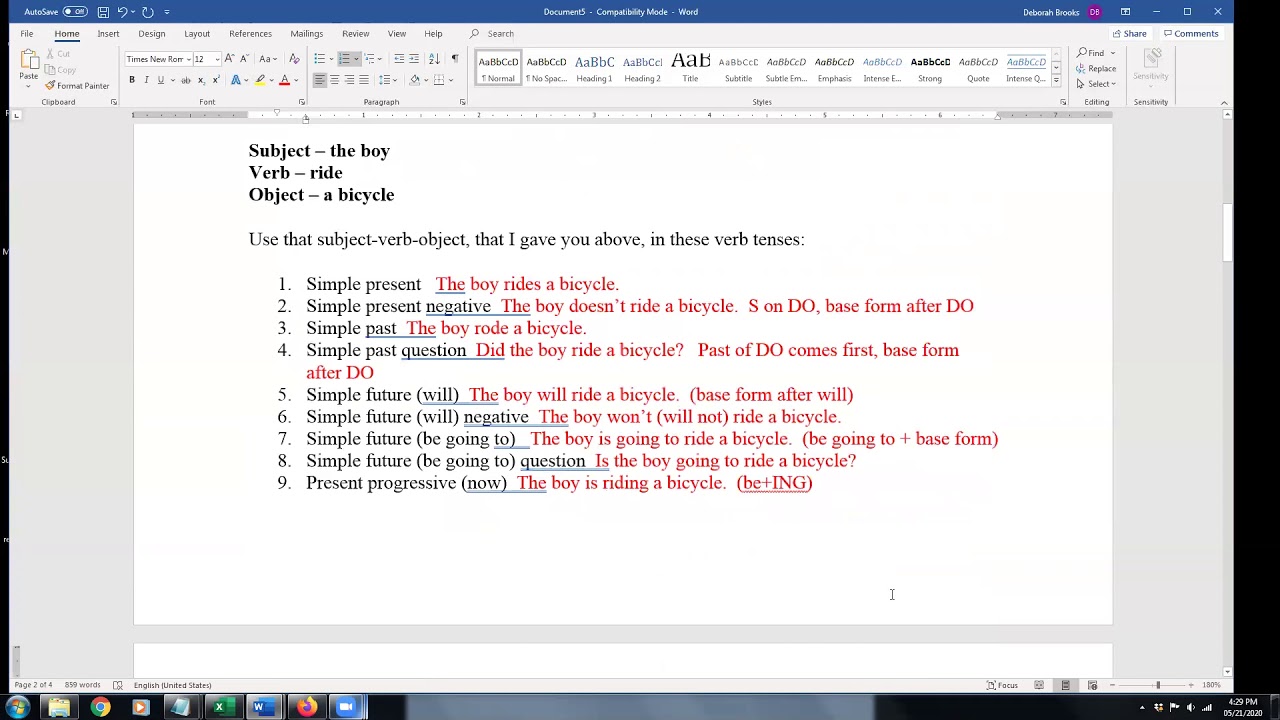Click the zoom slider in status bar
This screenshot has height=720, width=1280.
(1158, 685)
